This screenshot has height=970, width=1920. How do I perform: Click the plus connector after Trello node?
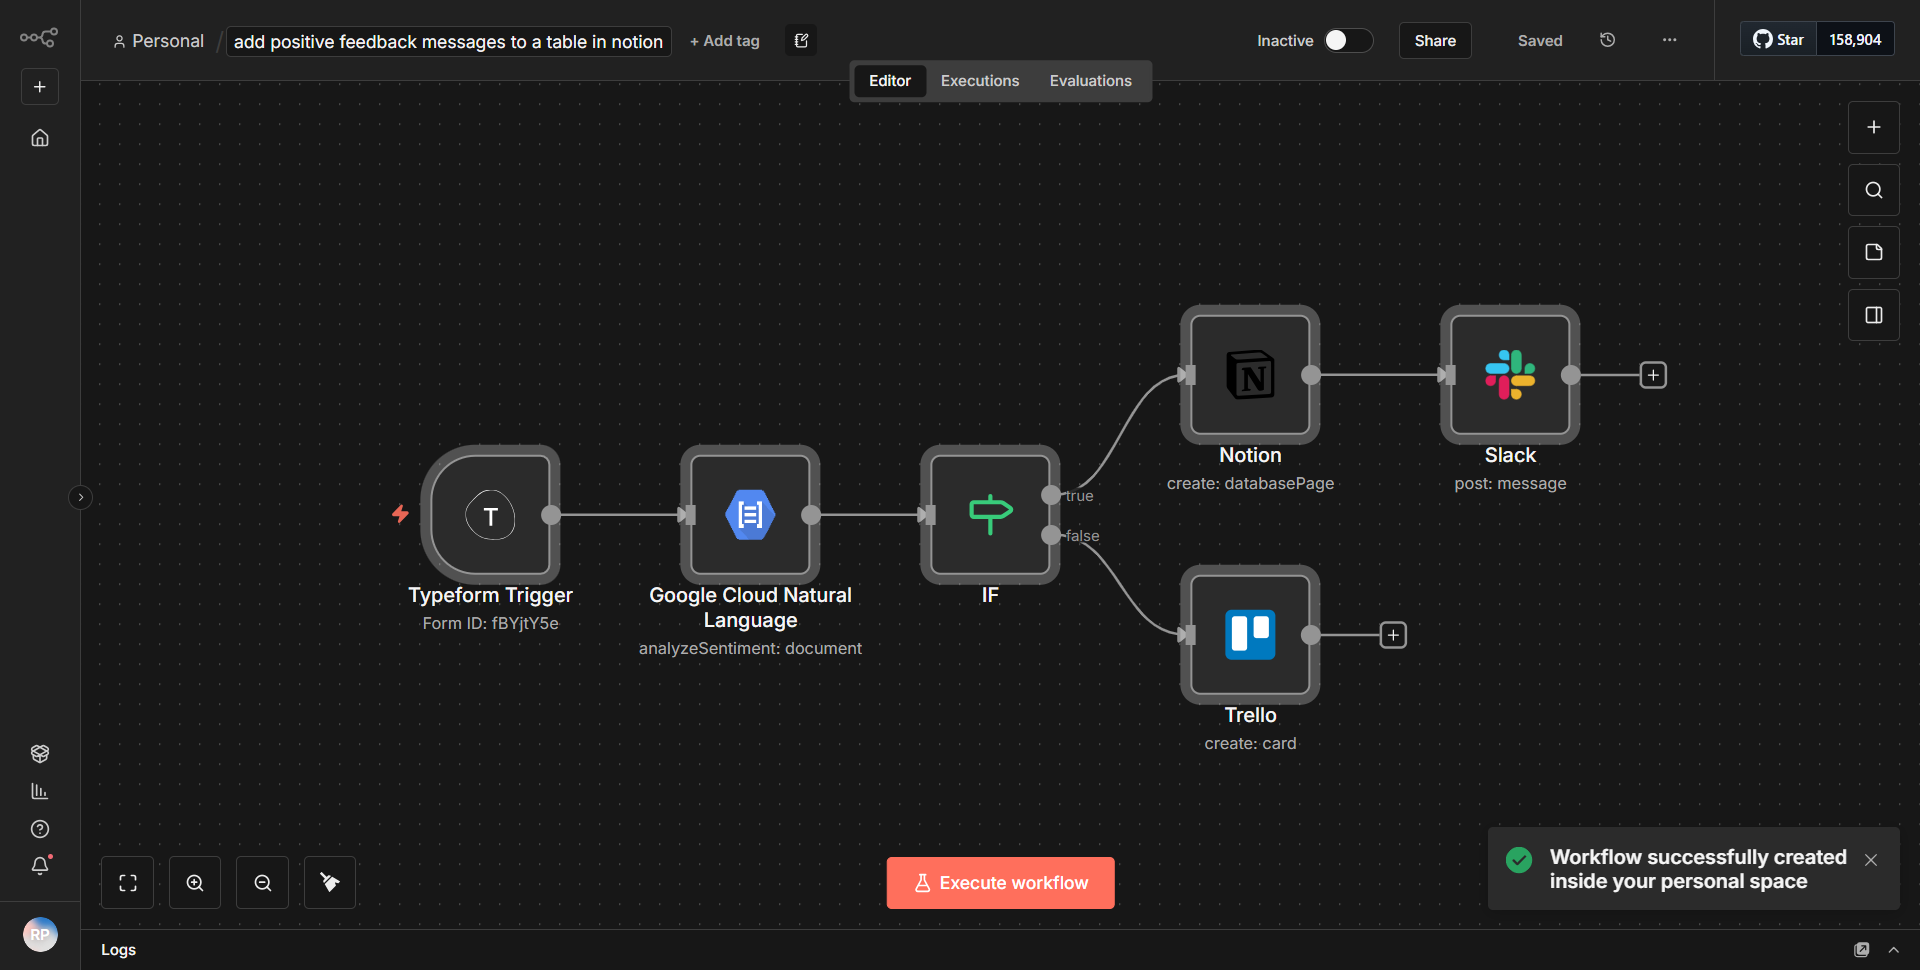(1393, 635)
